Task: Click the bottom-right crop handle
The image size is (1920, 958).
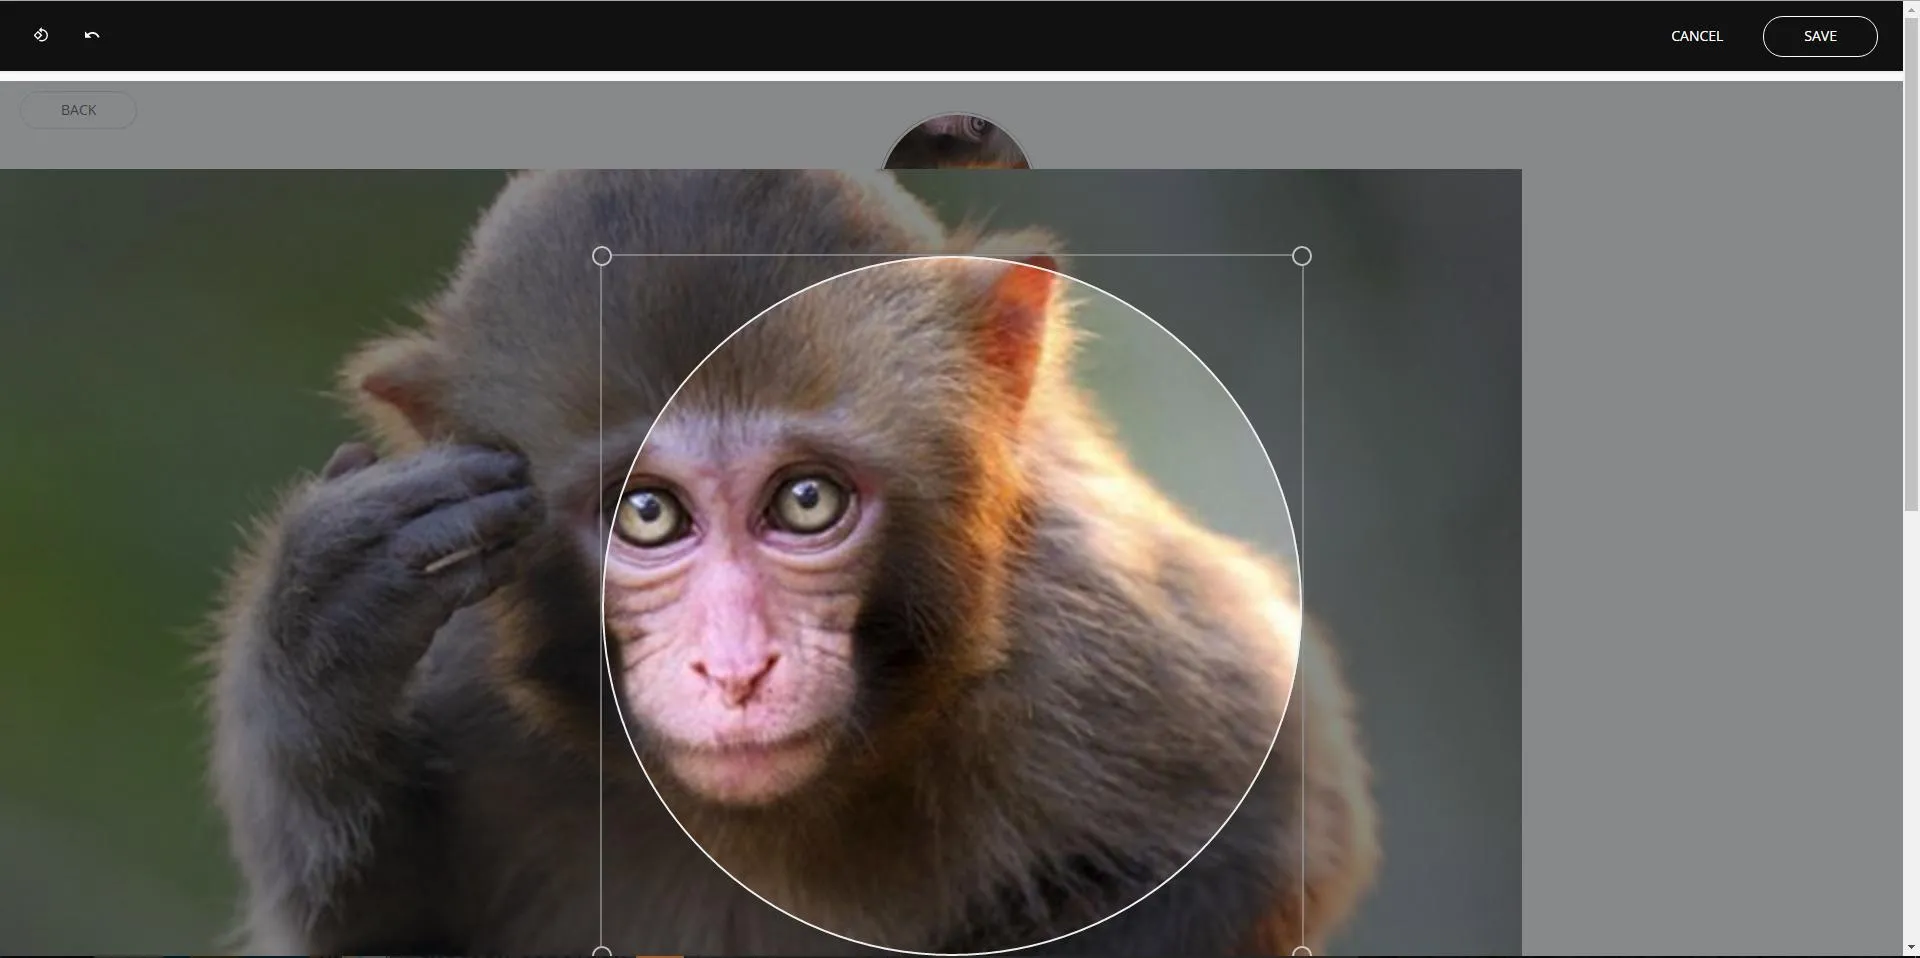Action: click(1301, 952)
